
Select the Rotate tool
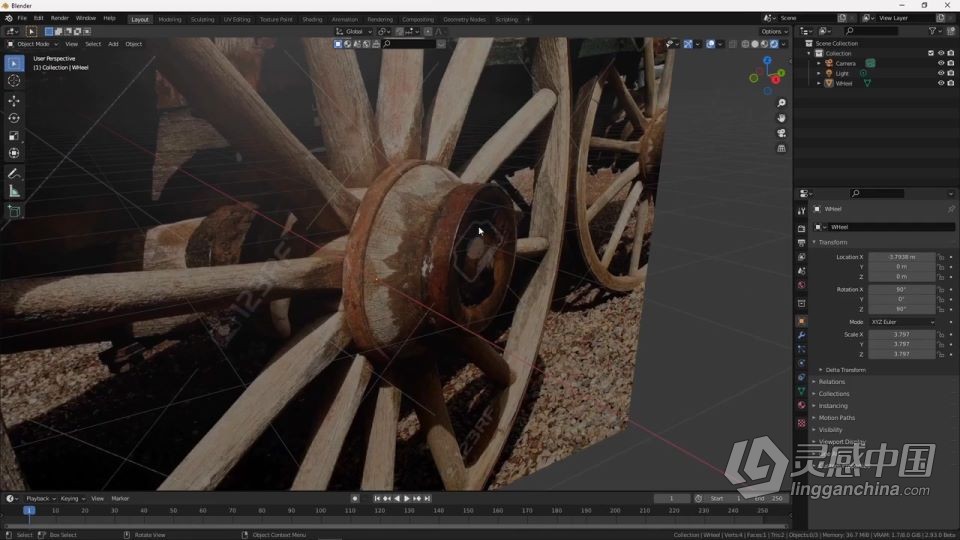(14, 118)
